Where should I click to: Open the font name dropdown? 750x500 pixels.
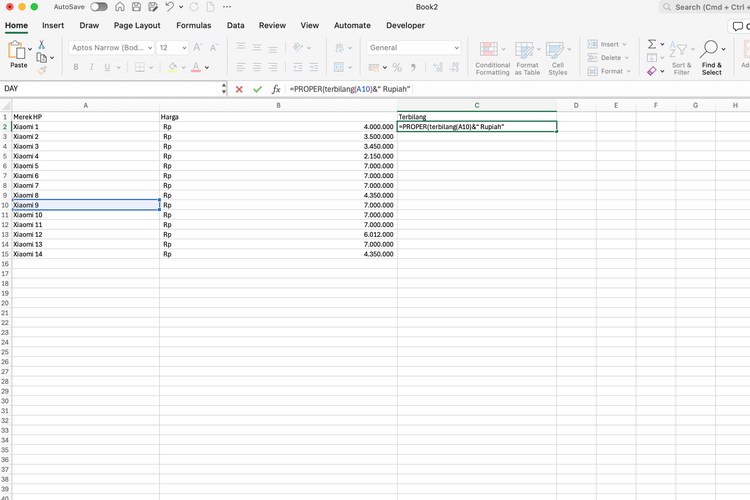click(150, 48)
